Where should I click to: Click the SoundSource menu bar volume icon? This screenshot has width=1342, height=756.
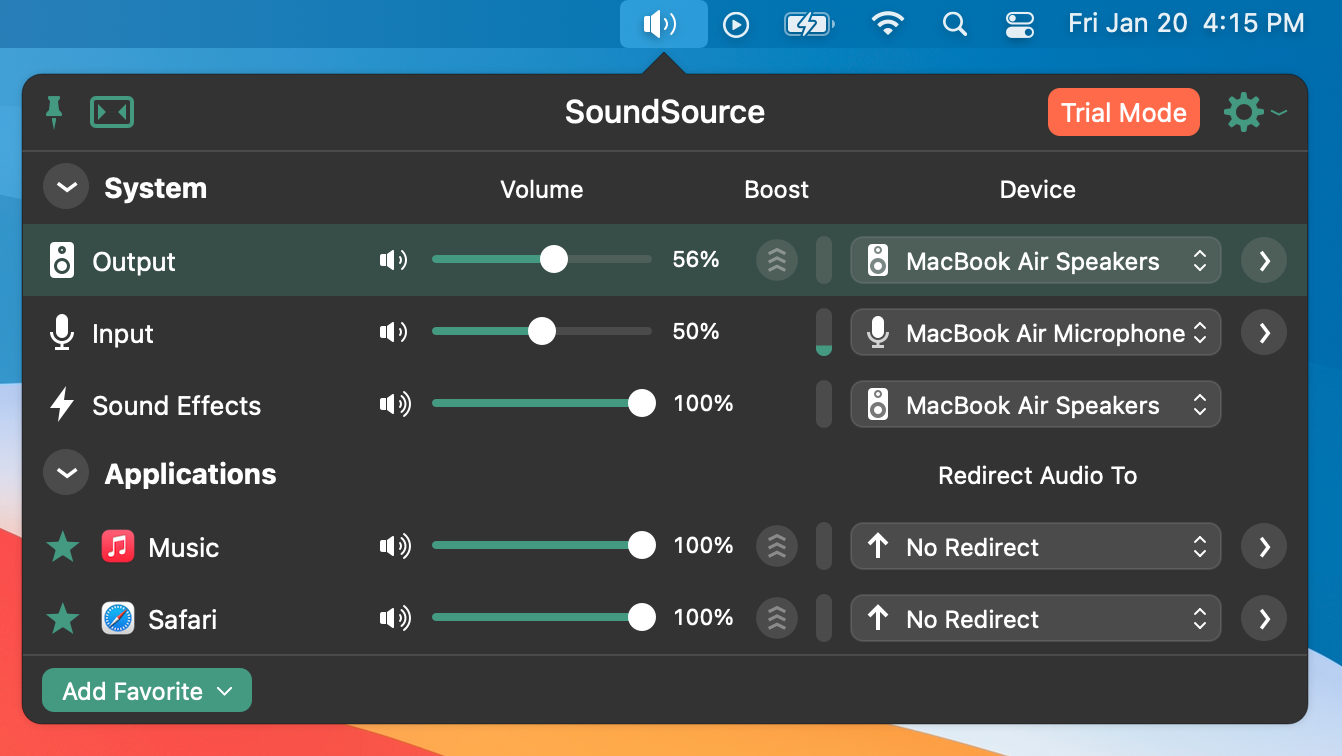click(663, 23)
